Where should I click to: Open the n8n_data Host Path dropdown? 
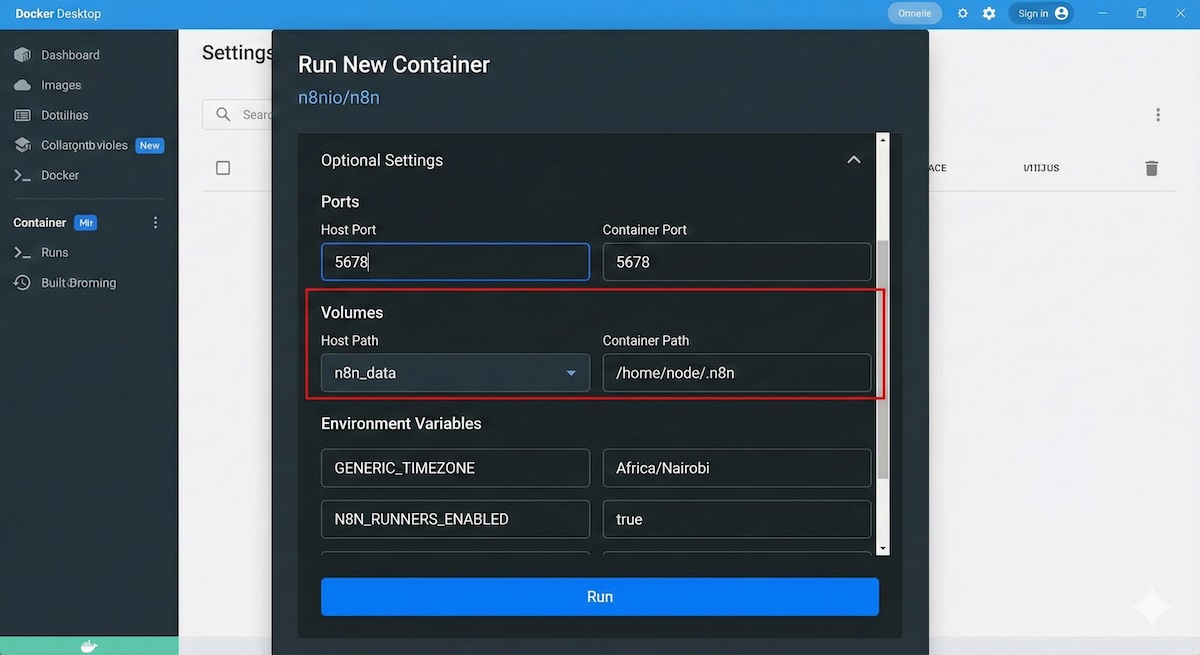pos(455,373)
